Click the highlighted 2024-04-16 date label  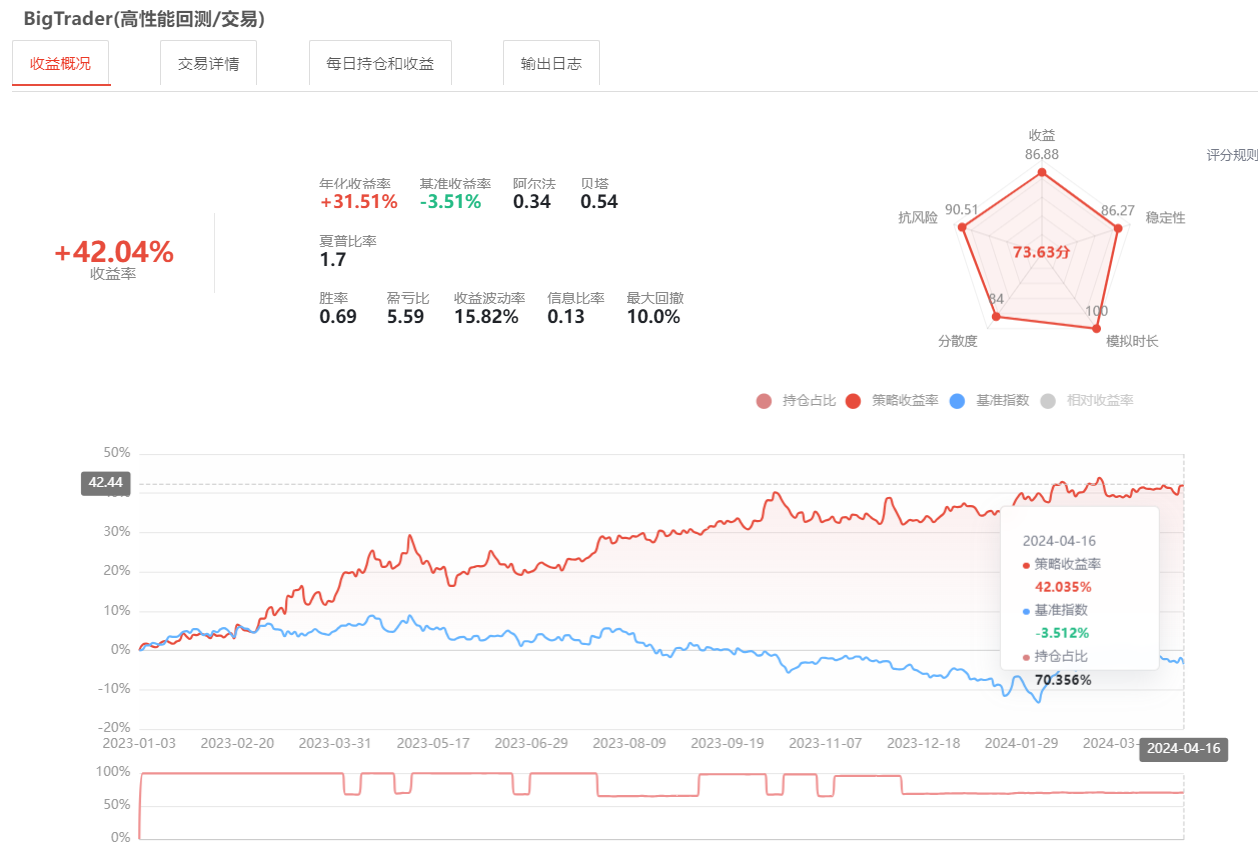tap(1183, 749)
